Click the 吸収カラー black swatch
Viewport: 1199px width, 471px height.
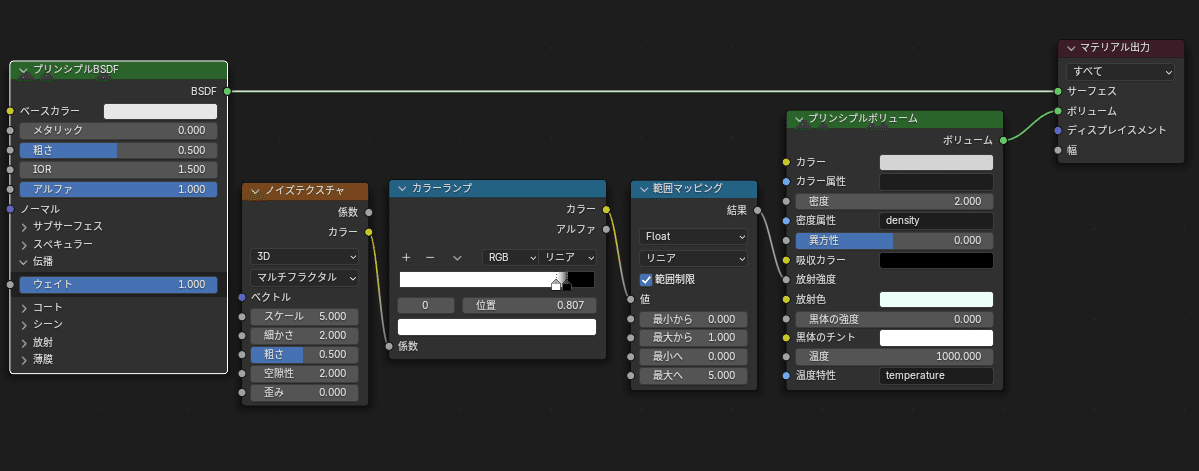[937, 260]
